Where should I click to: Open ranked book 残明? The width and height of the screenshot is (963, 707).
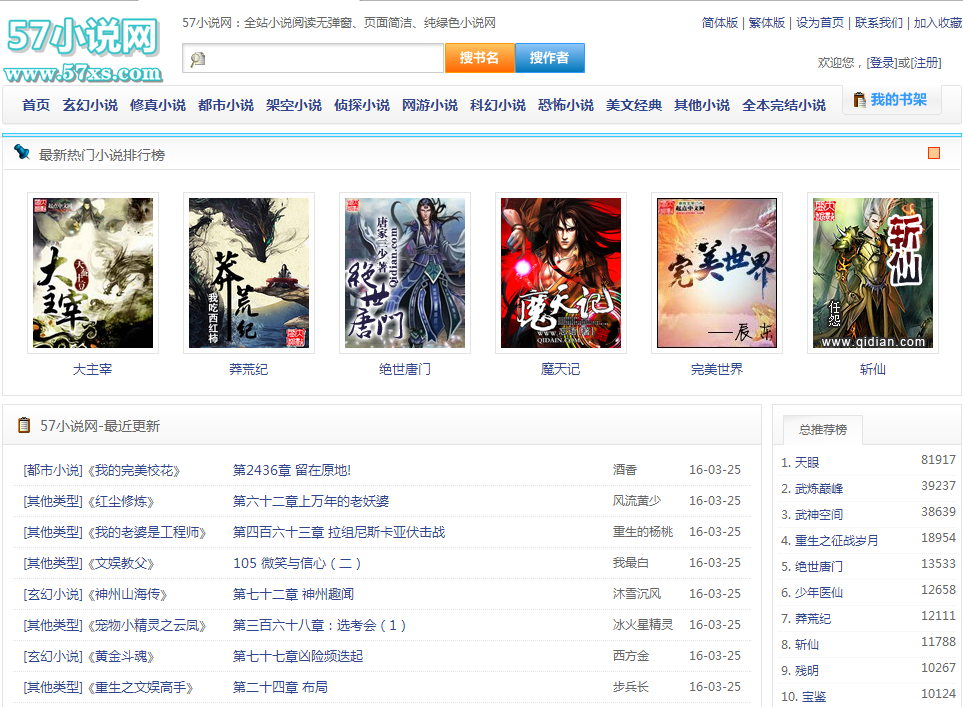click(806, 670)
